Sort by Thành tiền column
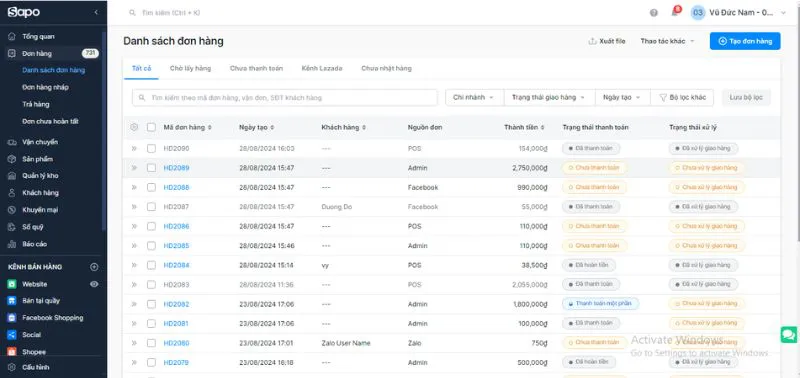800x378 pixels. click(x=523, y=127)
